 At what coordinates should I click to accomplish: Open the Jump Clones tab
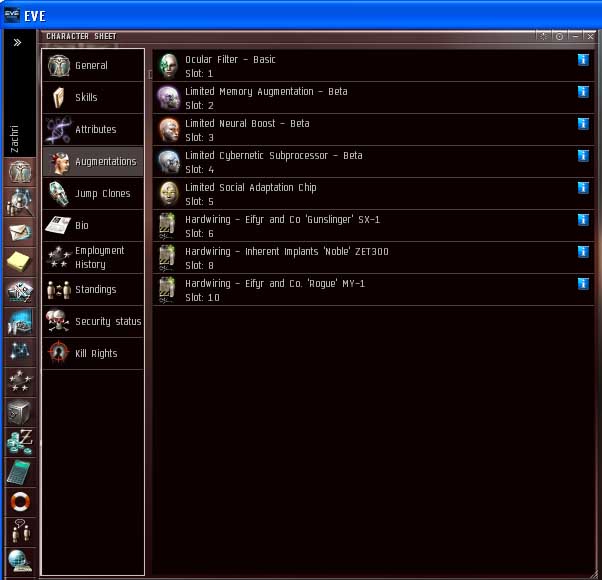point(93,193)
